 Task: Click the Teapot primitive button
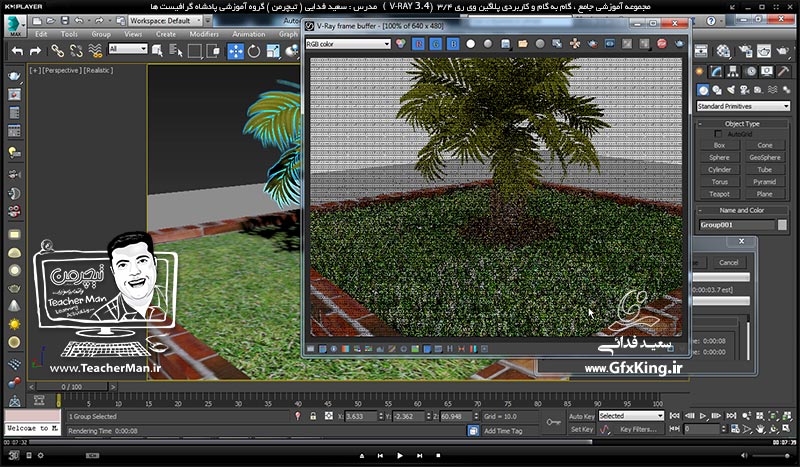click(x=719, y=194)
